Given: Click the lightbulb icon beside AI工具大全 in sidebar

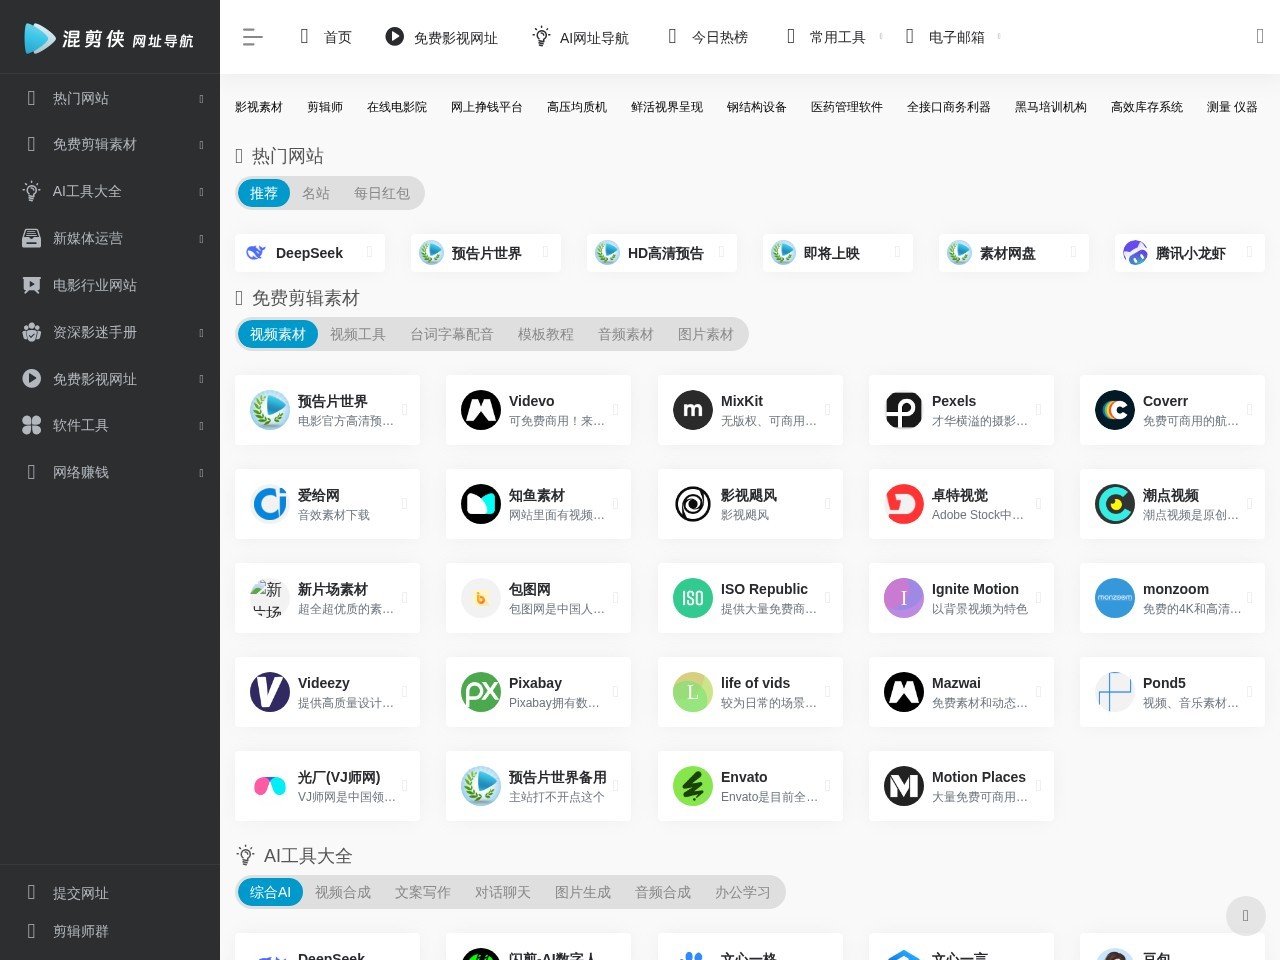Looking at the screenshot, I should coord(32,191).
